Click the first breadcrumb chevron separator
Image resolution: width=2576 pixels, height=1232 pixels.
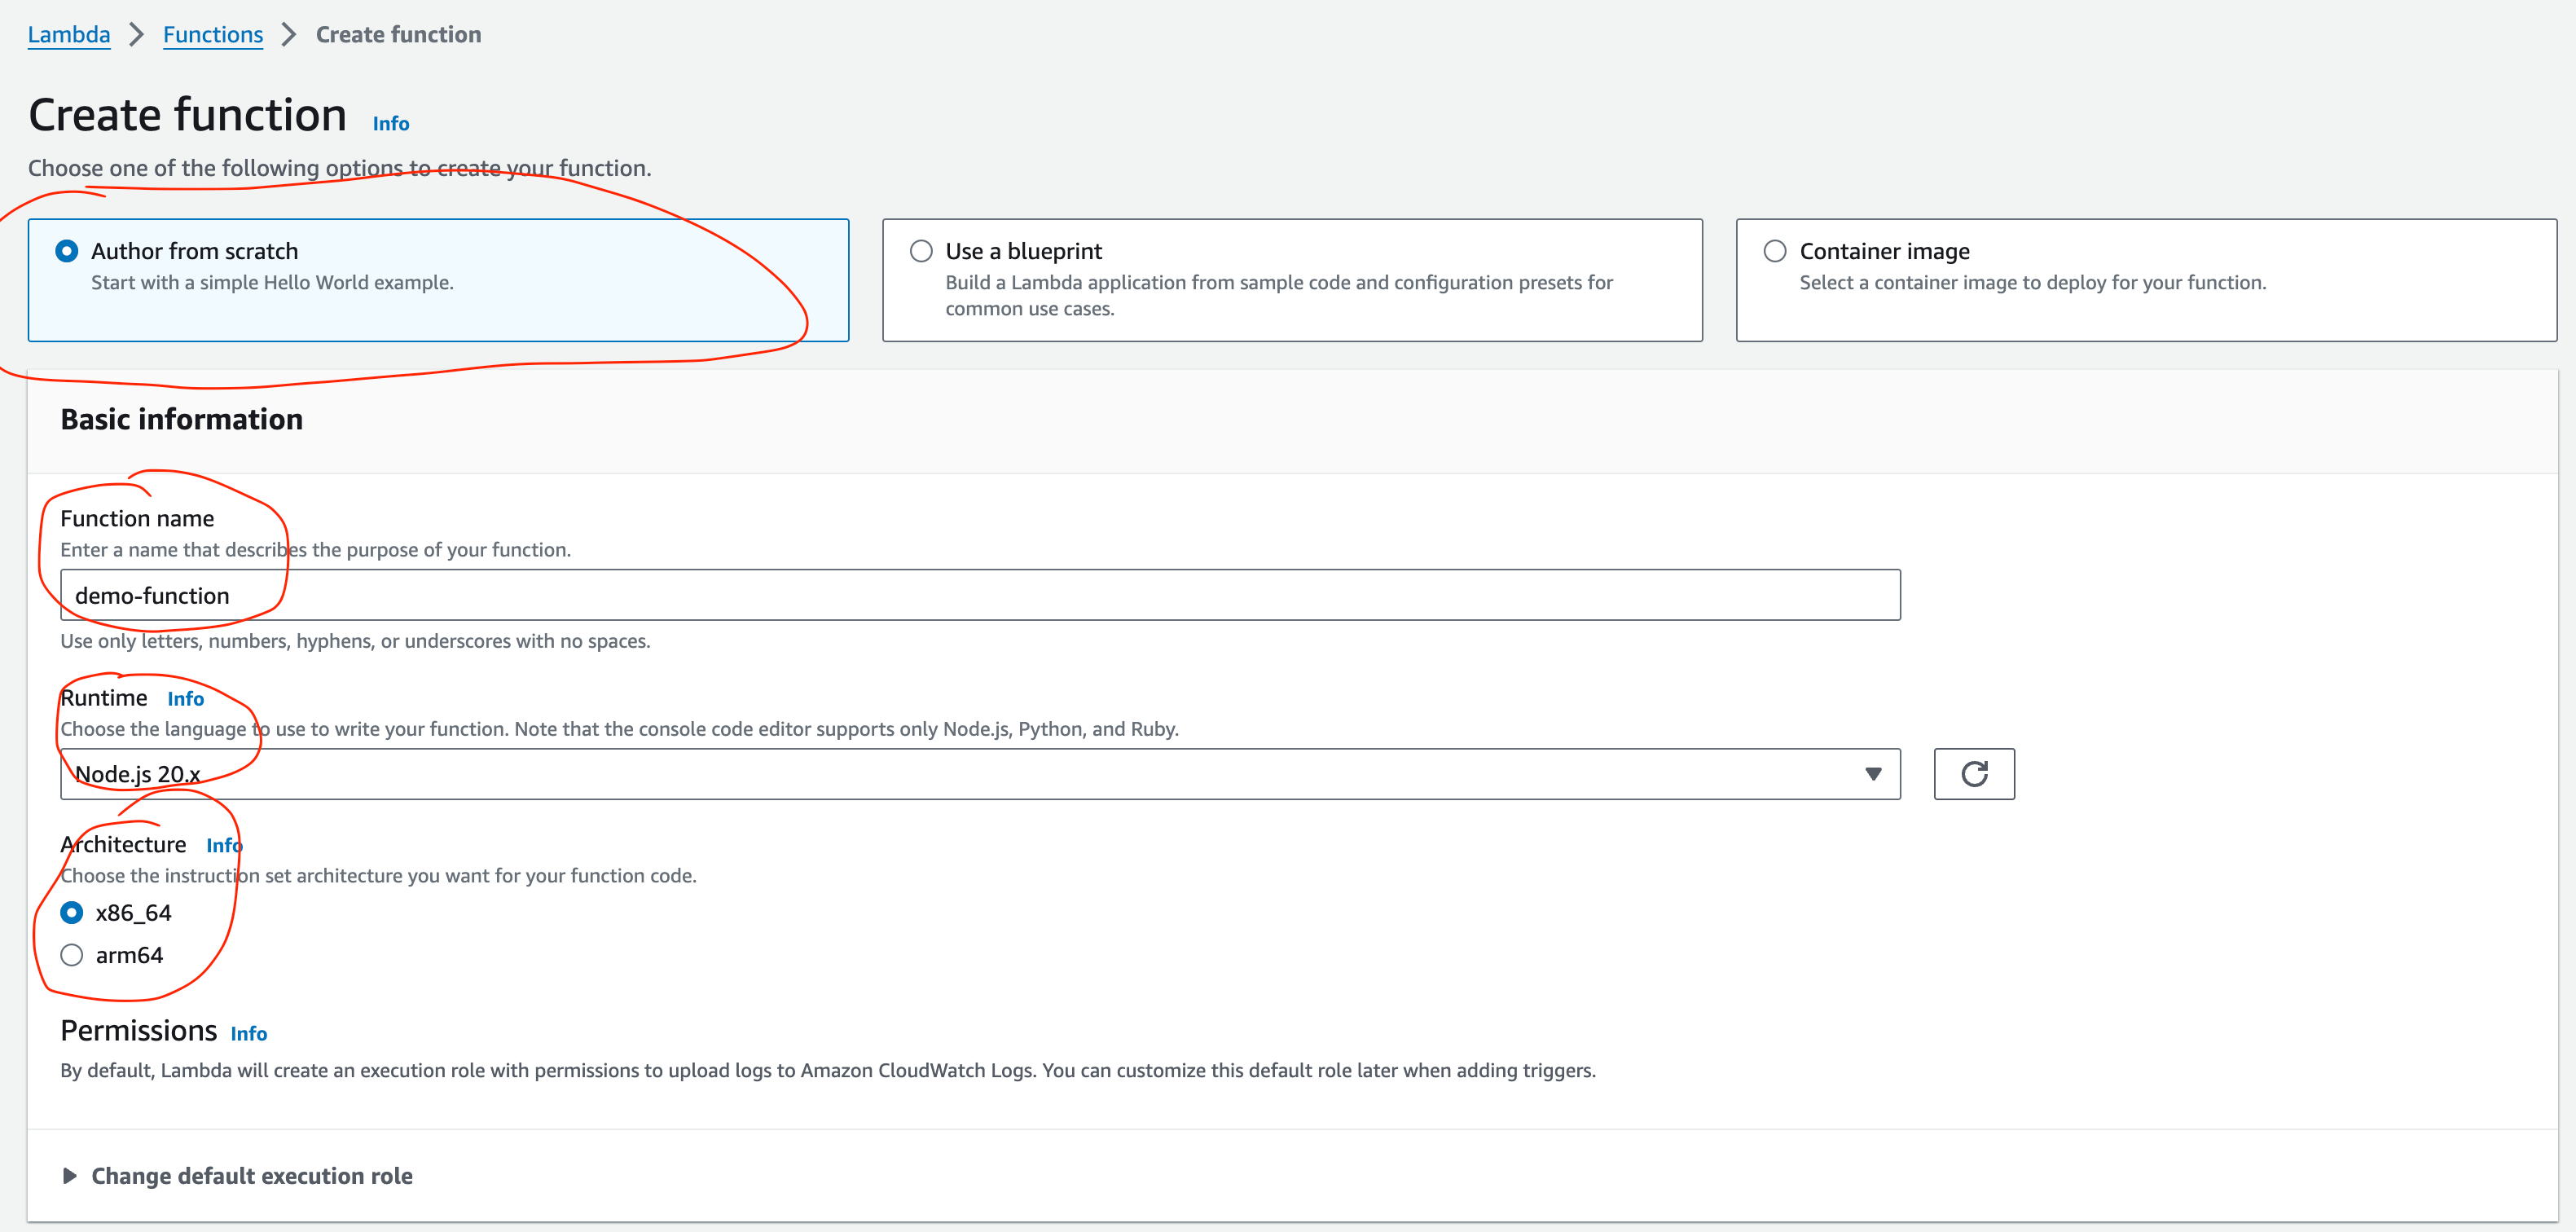tap(137, 35)
